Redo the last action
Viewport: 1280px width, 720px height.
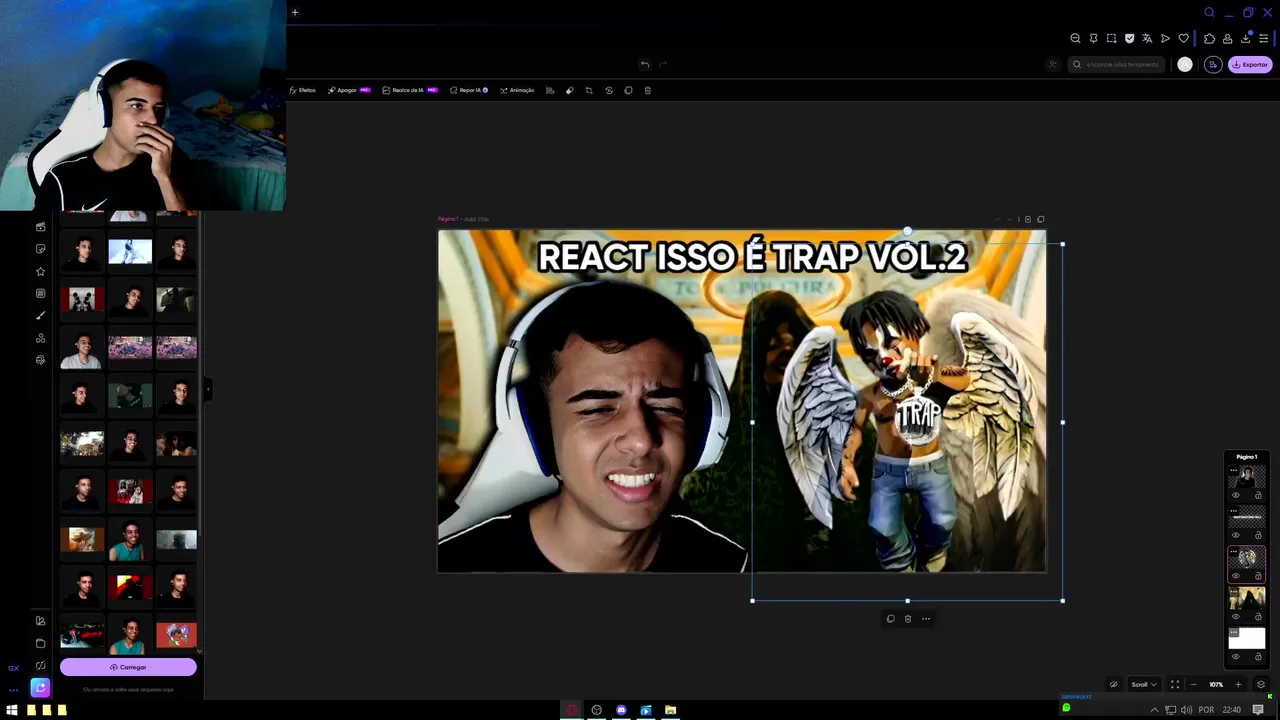coord(663,64)
